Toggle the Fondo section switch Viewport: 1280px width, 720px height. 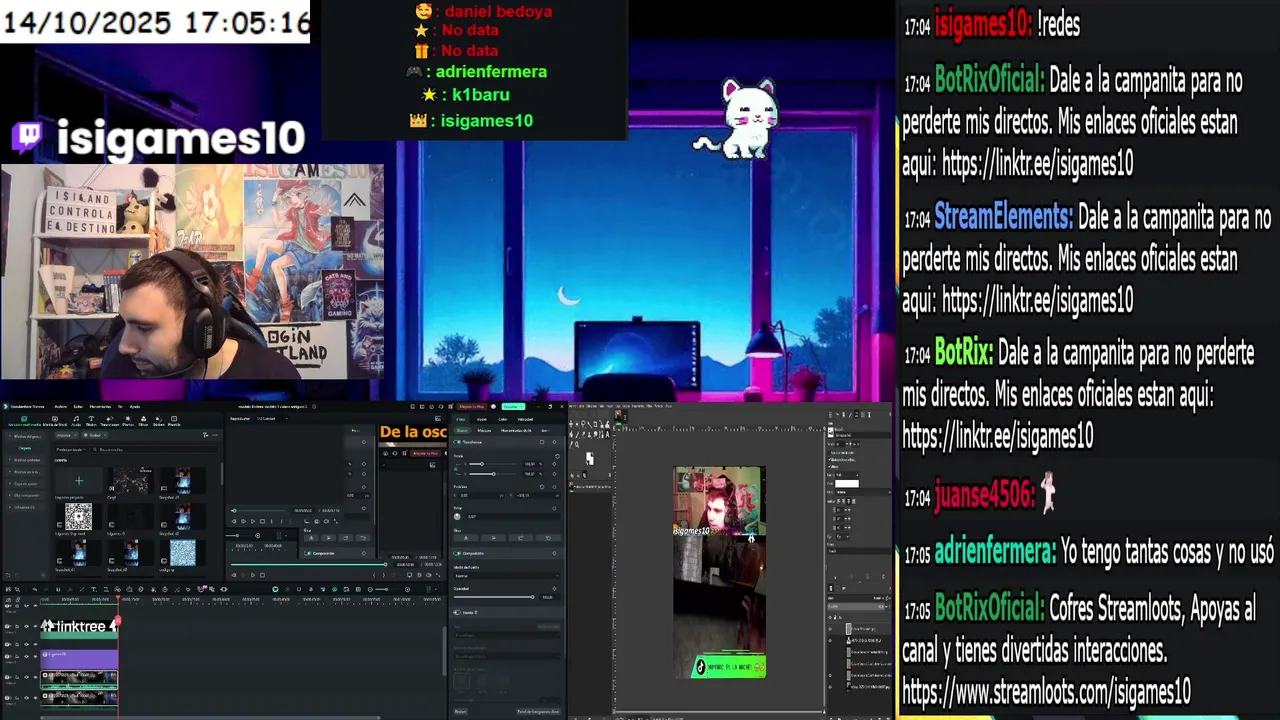pyautogui.click(x=457, y=612)
